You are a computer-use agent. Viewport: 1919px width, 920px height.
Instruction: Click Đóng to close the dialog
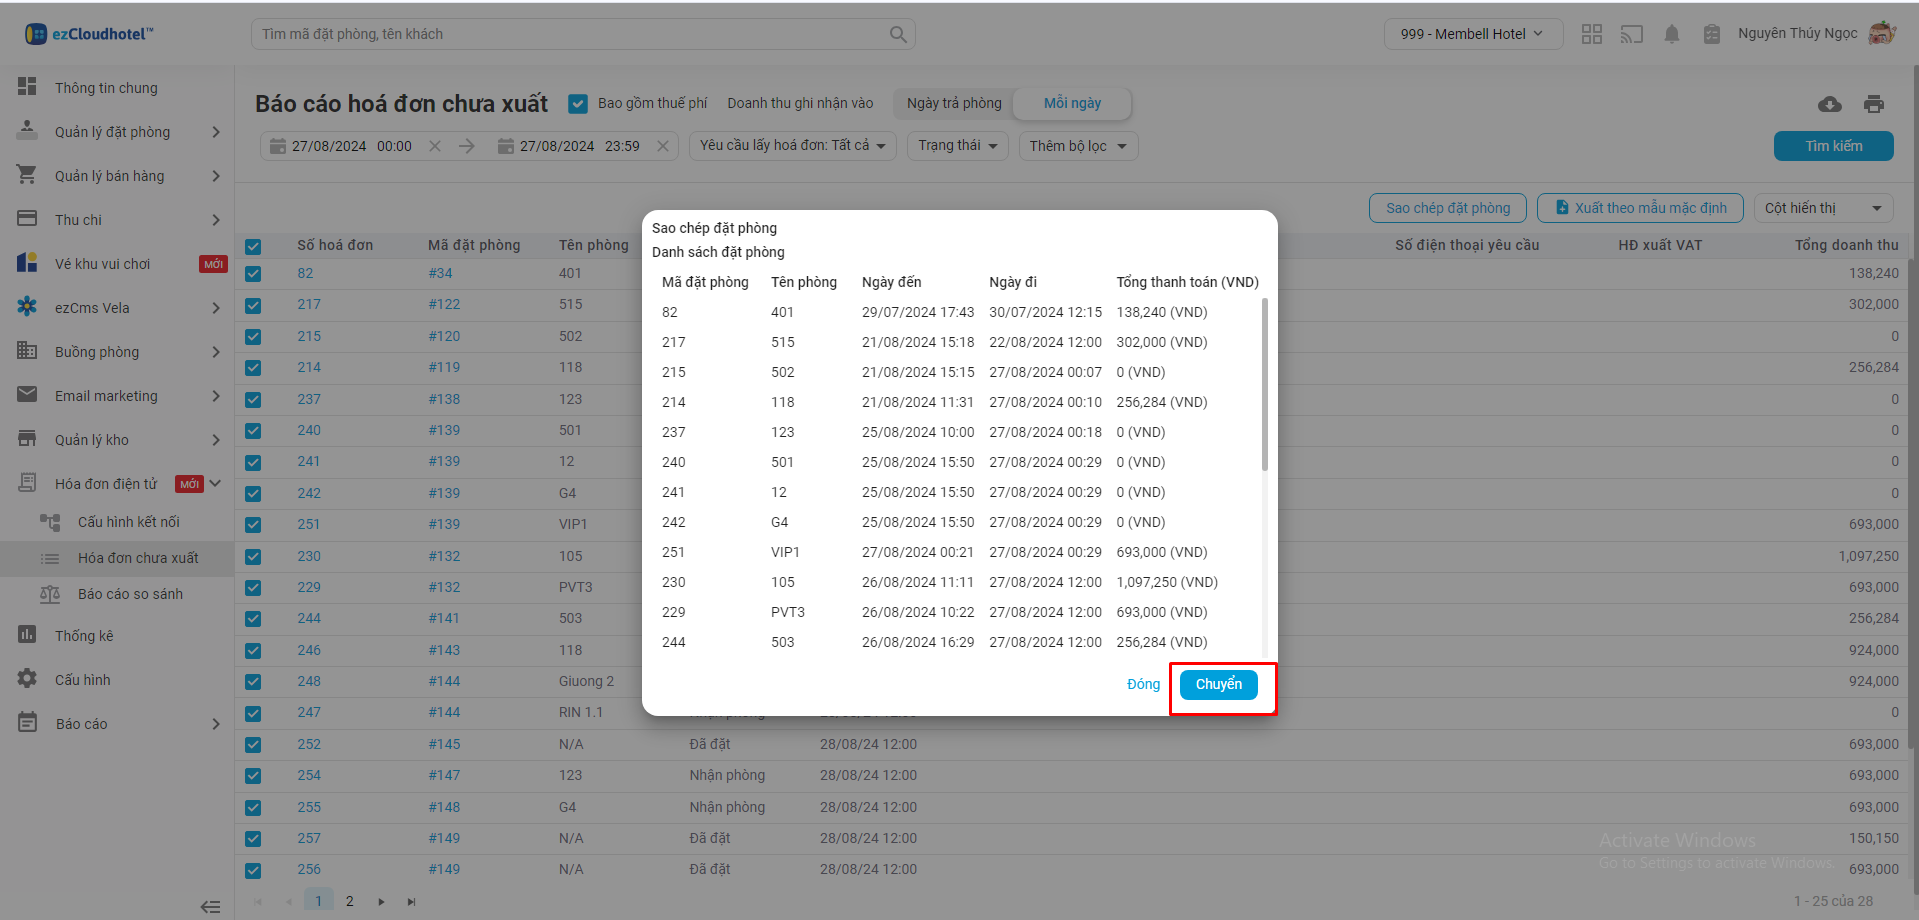pos(1143,685)
